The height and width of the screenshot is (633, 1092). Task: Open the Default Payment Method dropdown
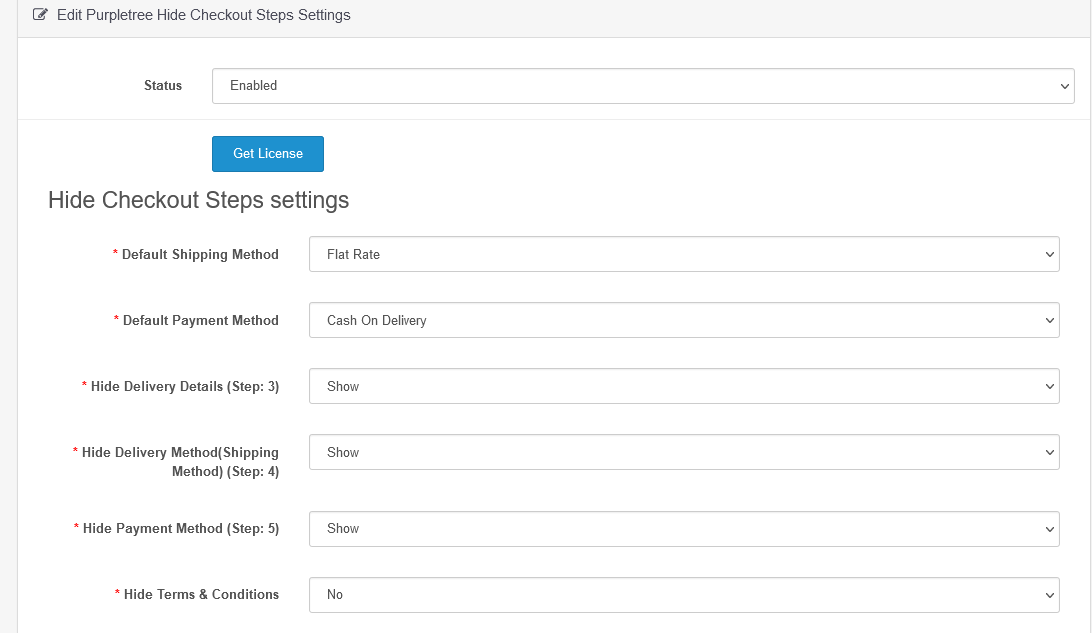pos(684,320)
